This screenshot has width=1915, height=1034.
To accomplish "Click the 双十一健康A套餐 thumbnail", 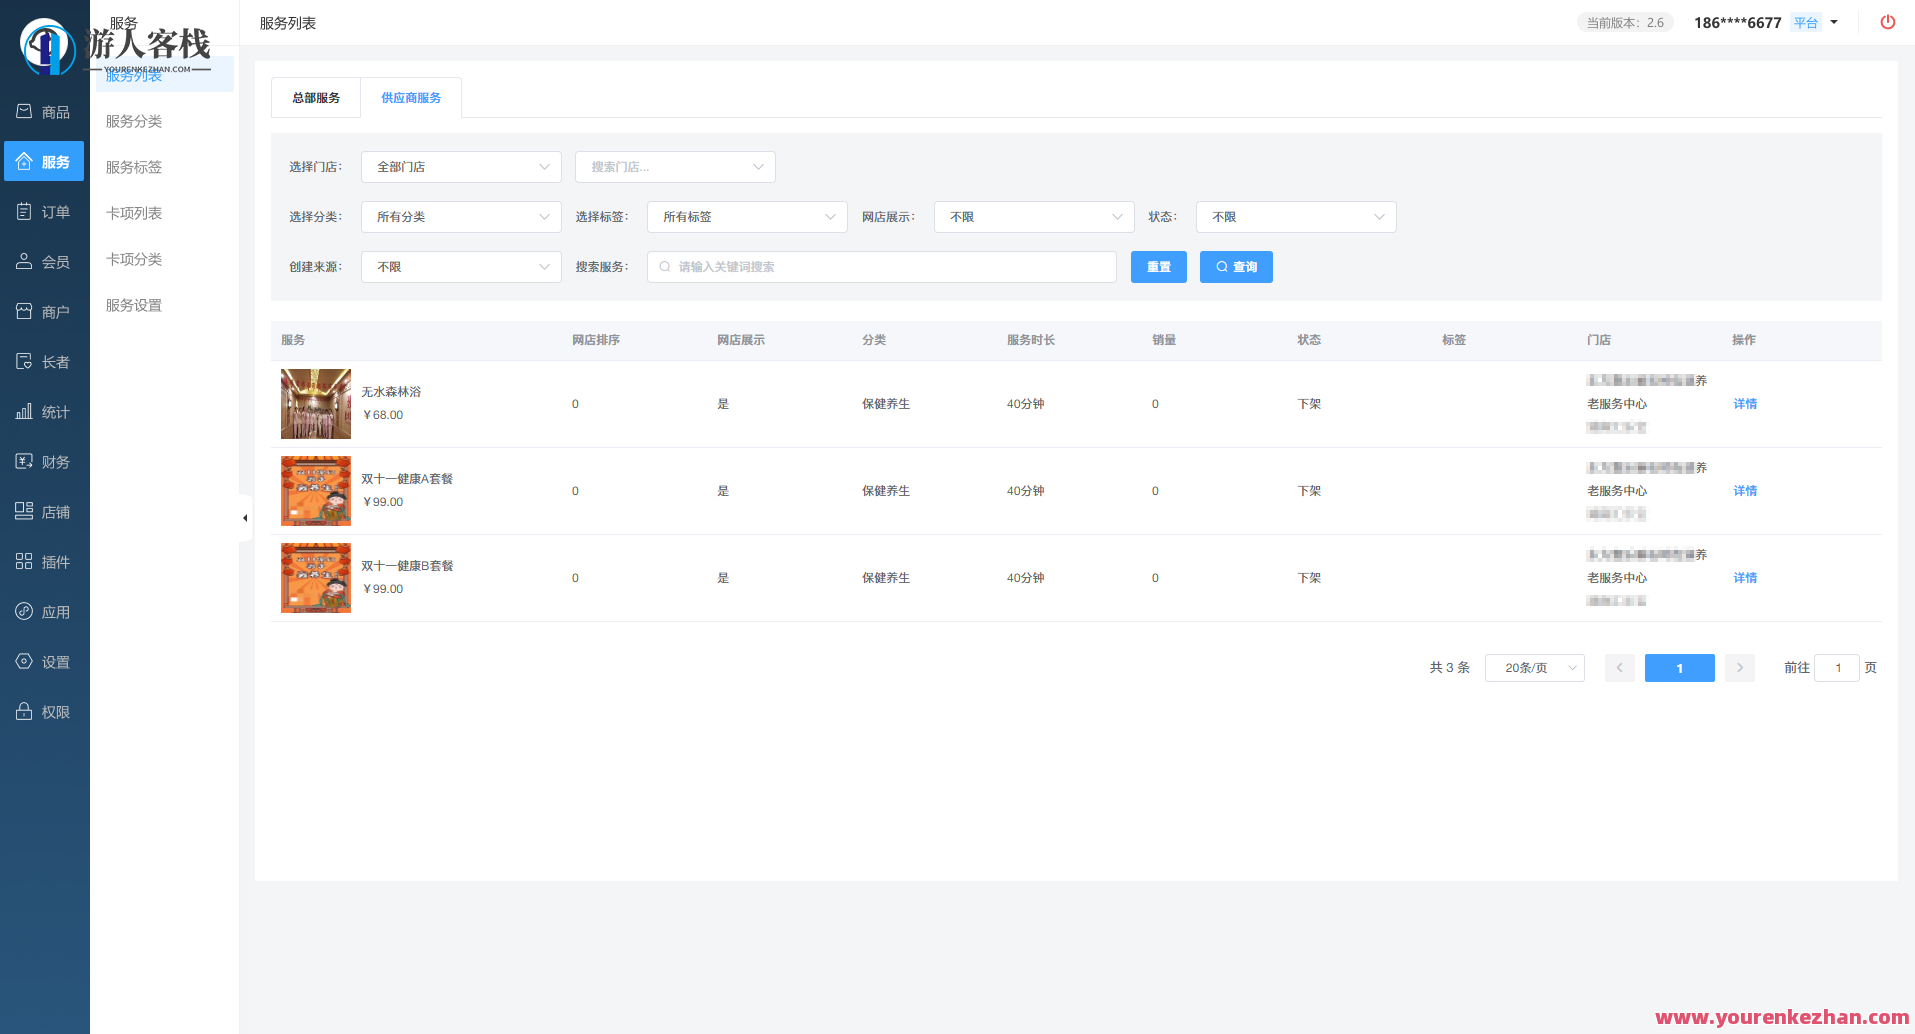I will coord(316,491).
